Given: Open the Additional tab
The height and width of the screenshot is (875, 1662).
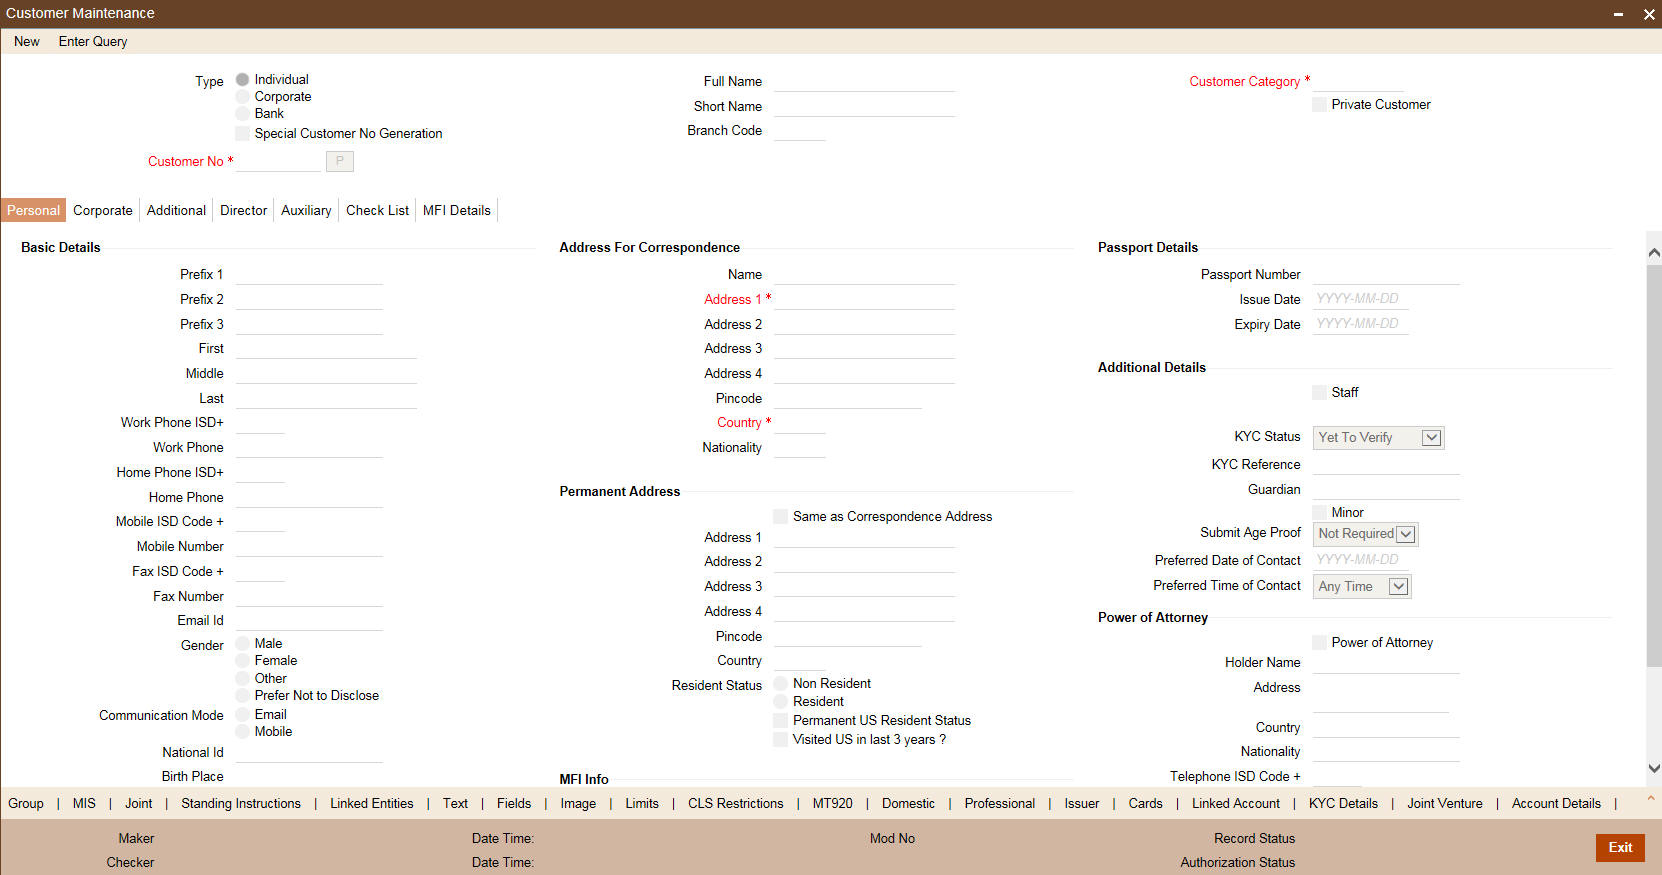Looking at the screenshot, I should point(176,210).
